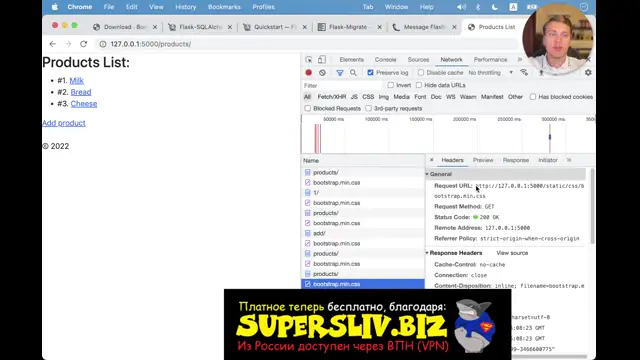Screen dimensions: 640x360
Task: Switch to the Console panel
Action: click(x=385, y=60)
